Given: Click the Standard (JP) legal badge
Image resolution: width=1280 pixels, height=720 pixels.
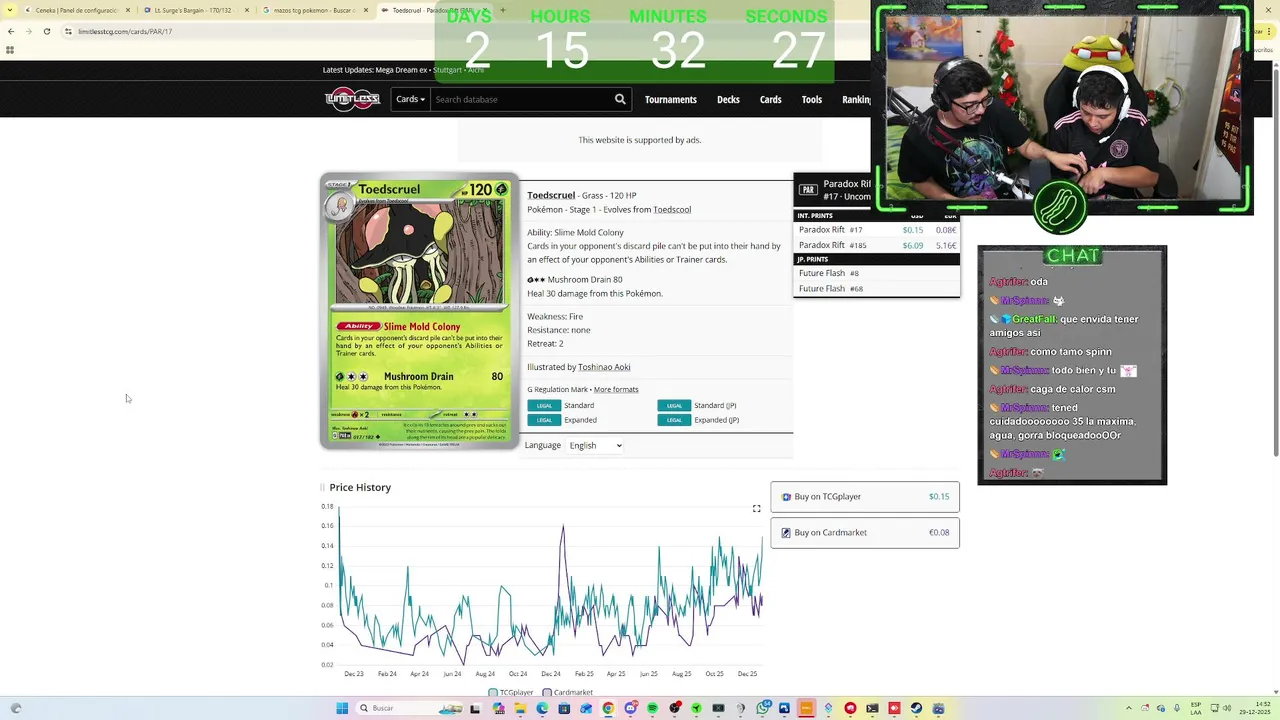Looking at the screenshot, I should (674, 405).
